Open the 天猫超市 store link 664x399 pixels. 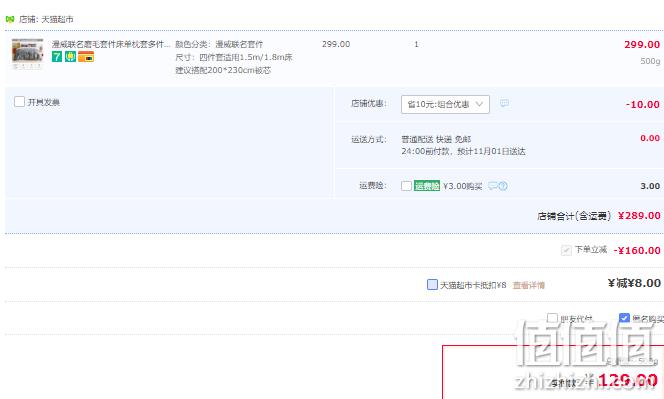pos(57,19)
